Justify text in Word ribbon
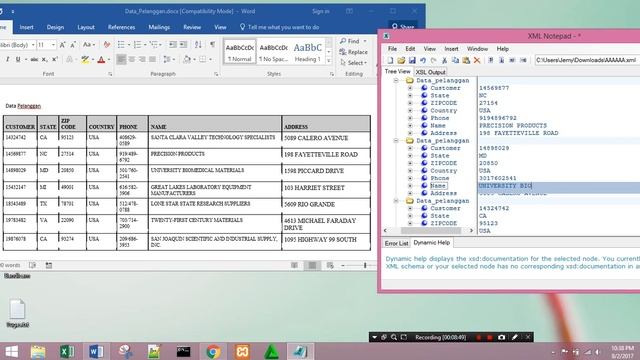Viewport: 640px width, 360px height. click(152, 60)
